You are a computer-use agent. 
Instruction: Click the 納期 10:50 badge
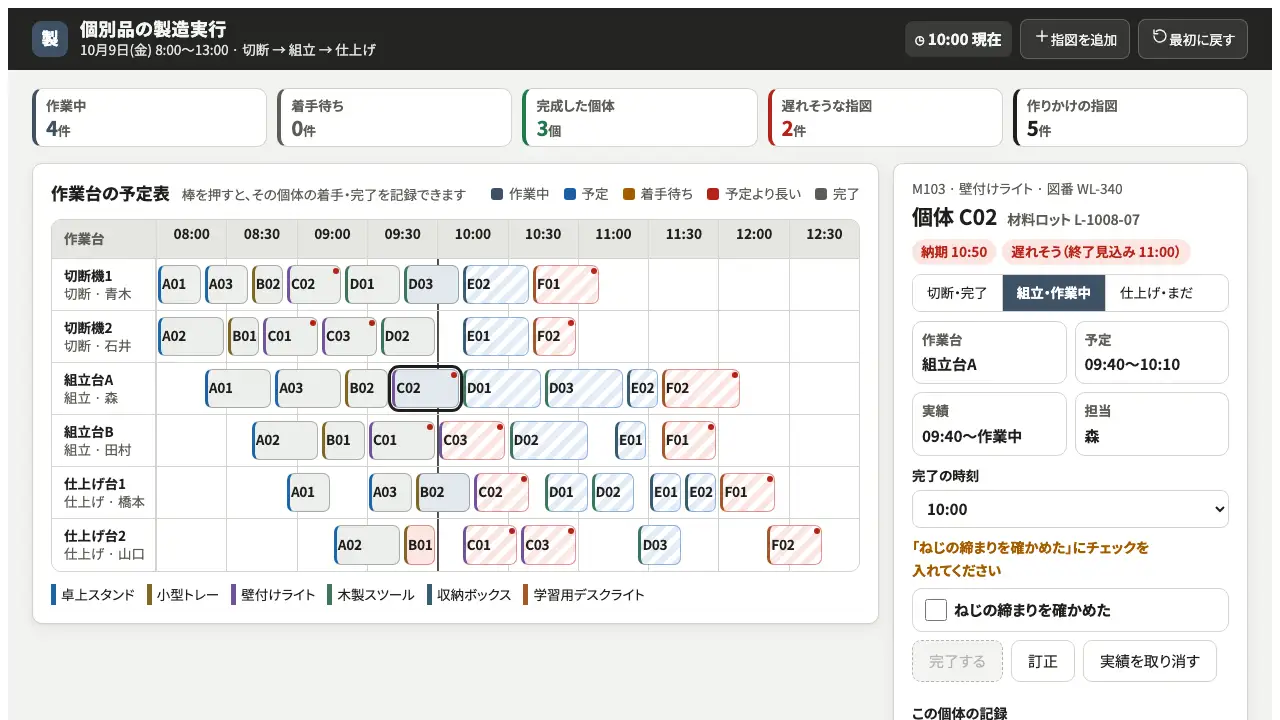point(954,252)
